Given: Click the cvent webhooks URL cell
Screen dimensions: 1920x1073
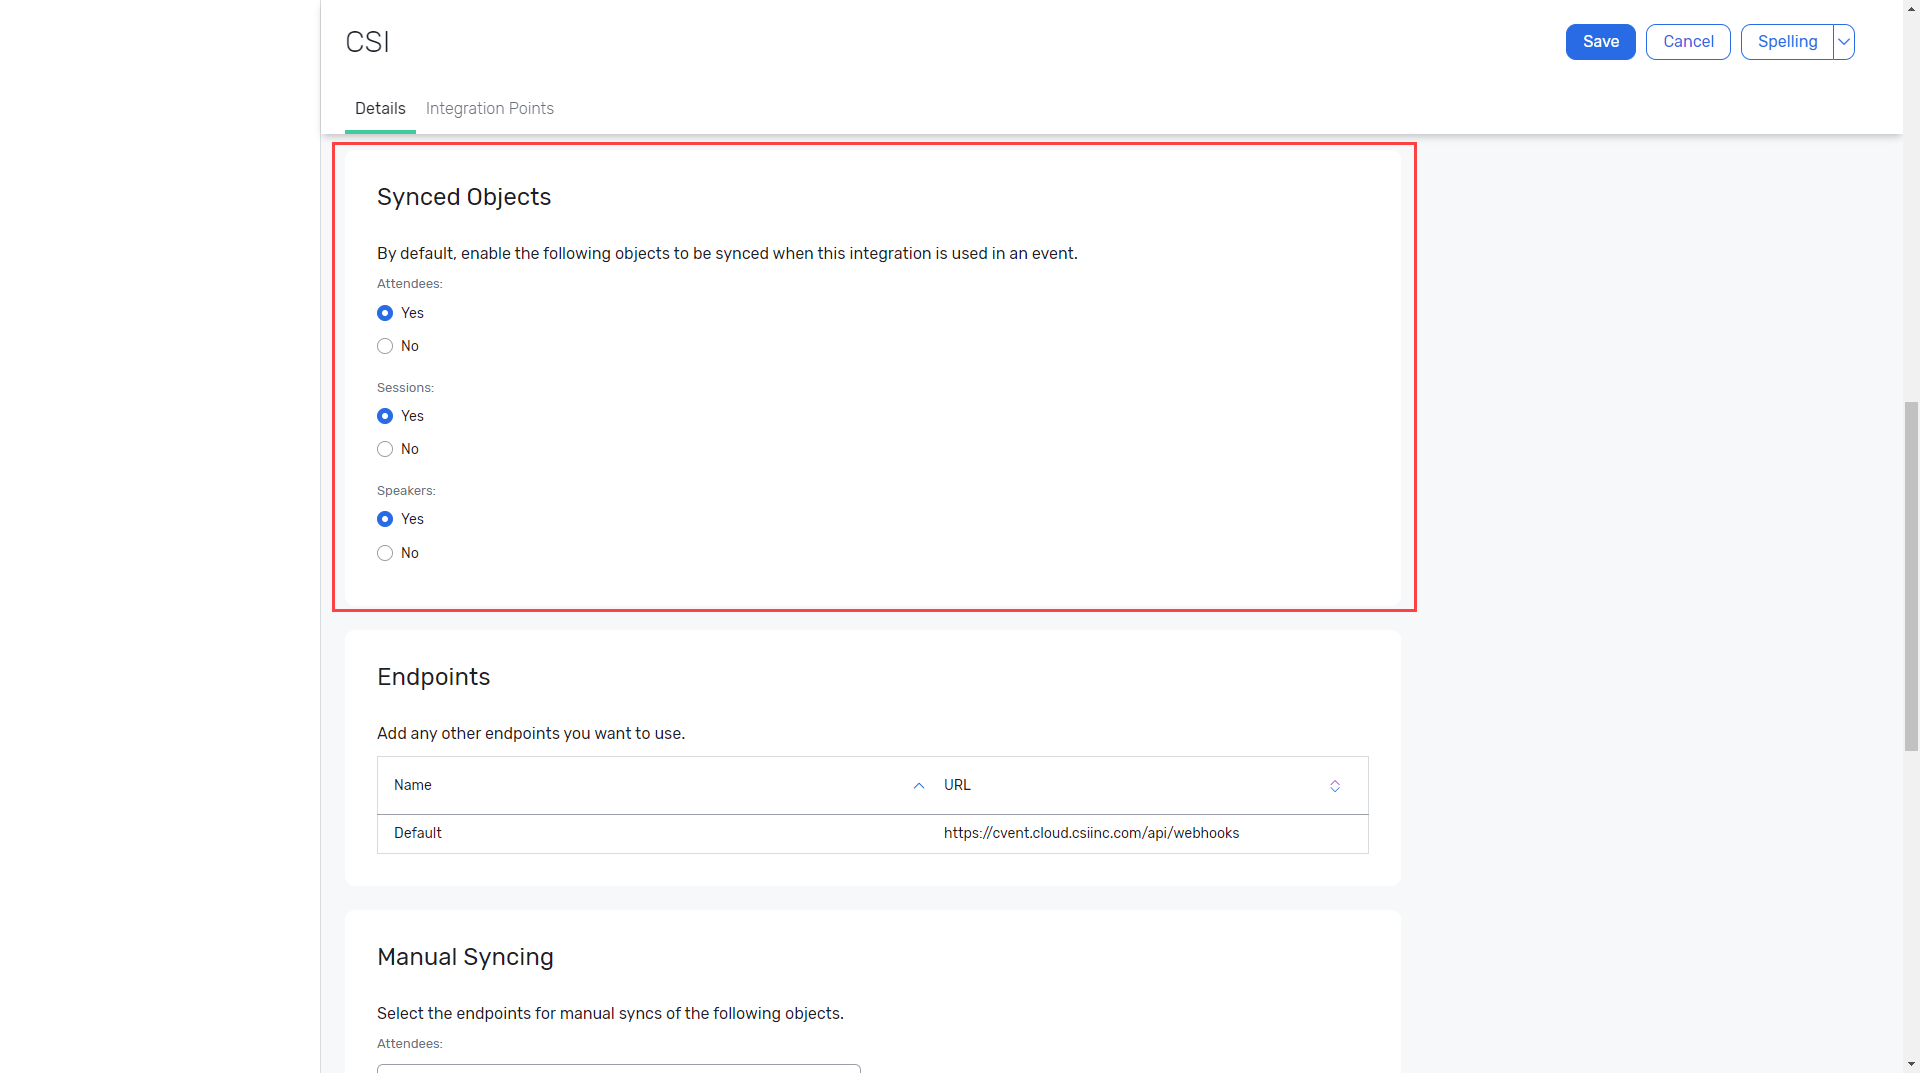Looking at the screenshot, I should click(x=1091, y=833).
